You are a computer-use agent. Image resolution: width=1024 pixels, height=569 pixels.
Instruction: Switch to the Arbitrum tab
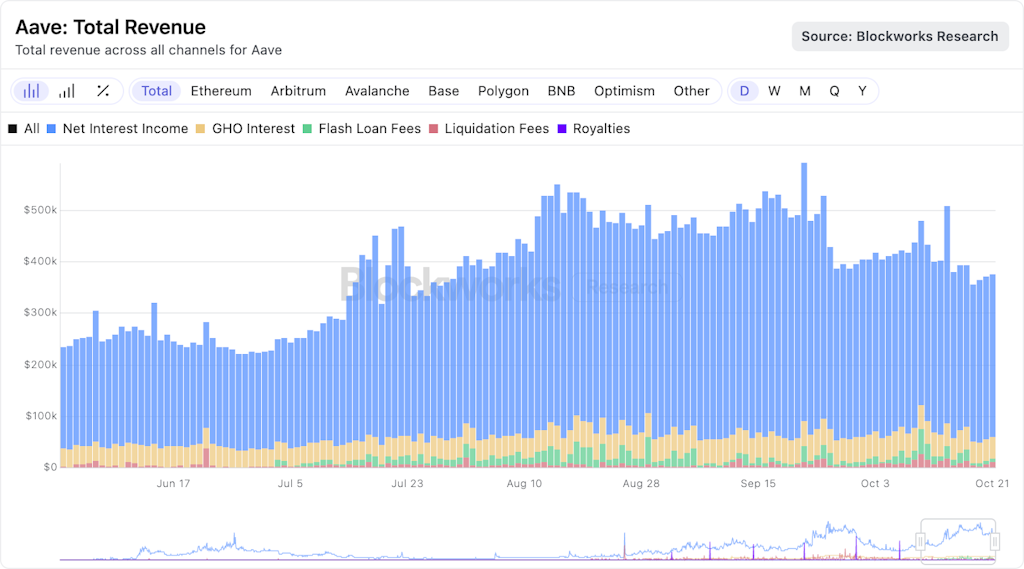[298, 91]
